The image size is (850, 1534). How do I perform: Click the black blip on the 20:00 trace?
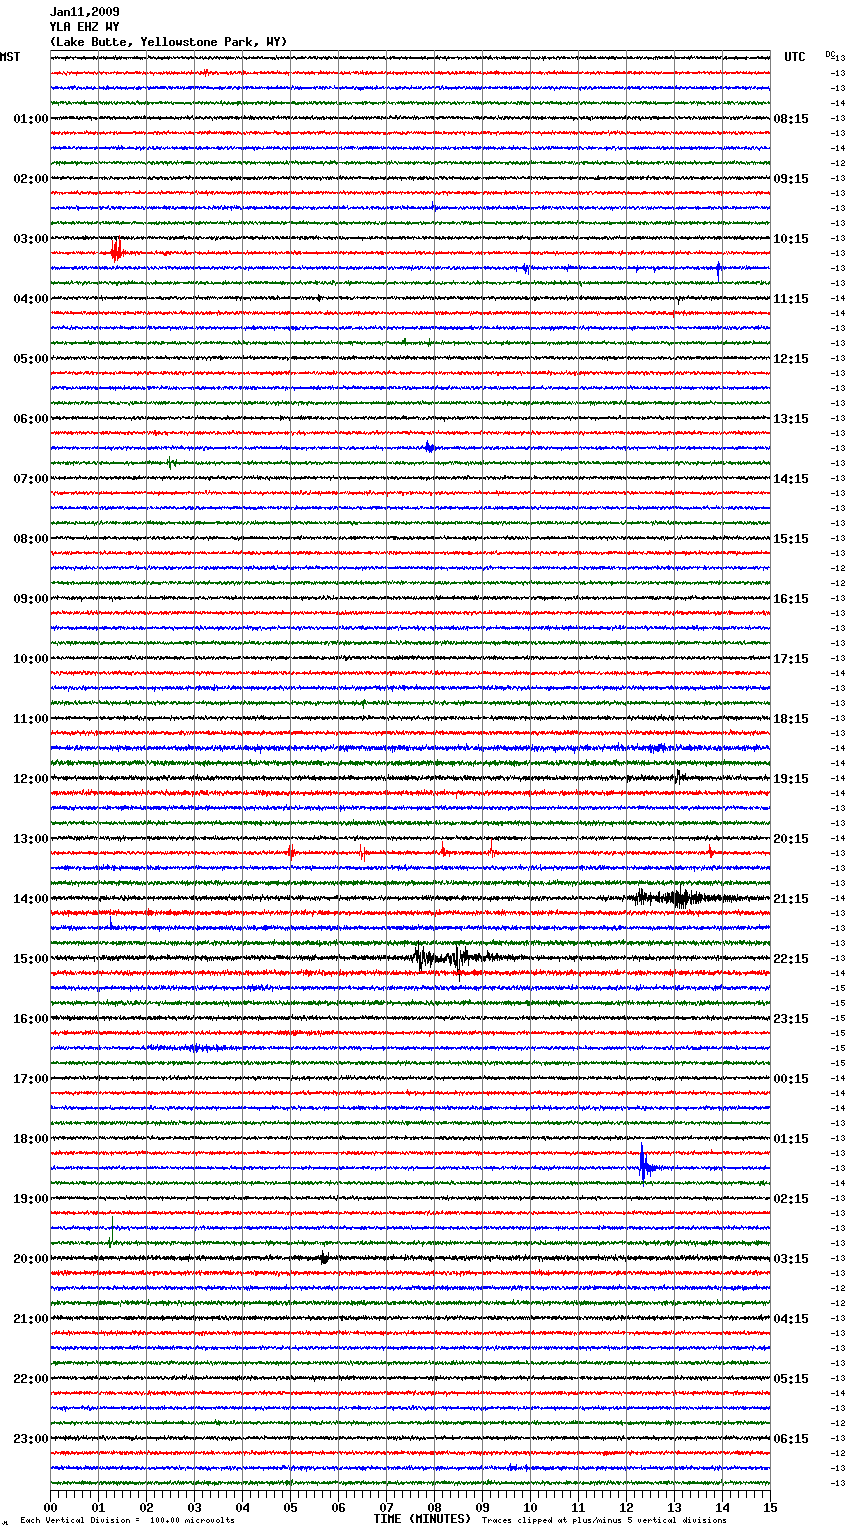pyautogui.click(x=324, y=1258)
